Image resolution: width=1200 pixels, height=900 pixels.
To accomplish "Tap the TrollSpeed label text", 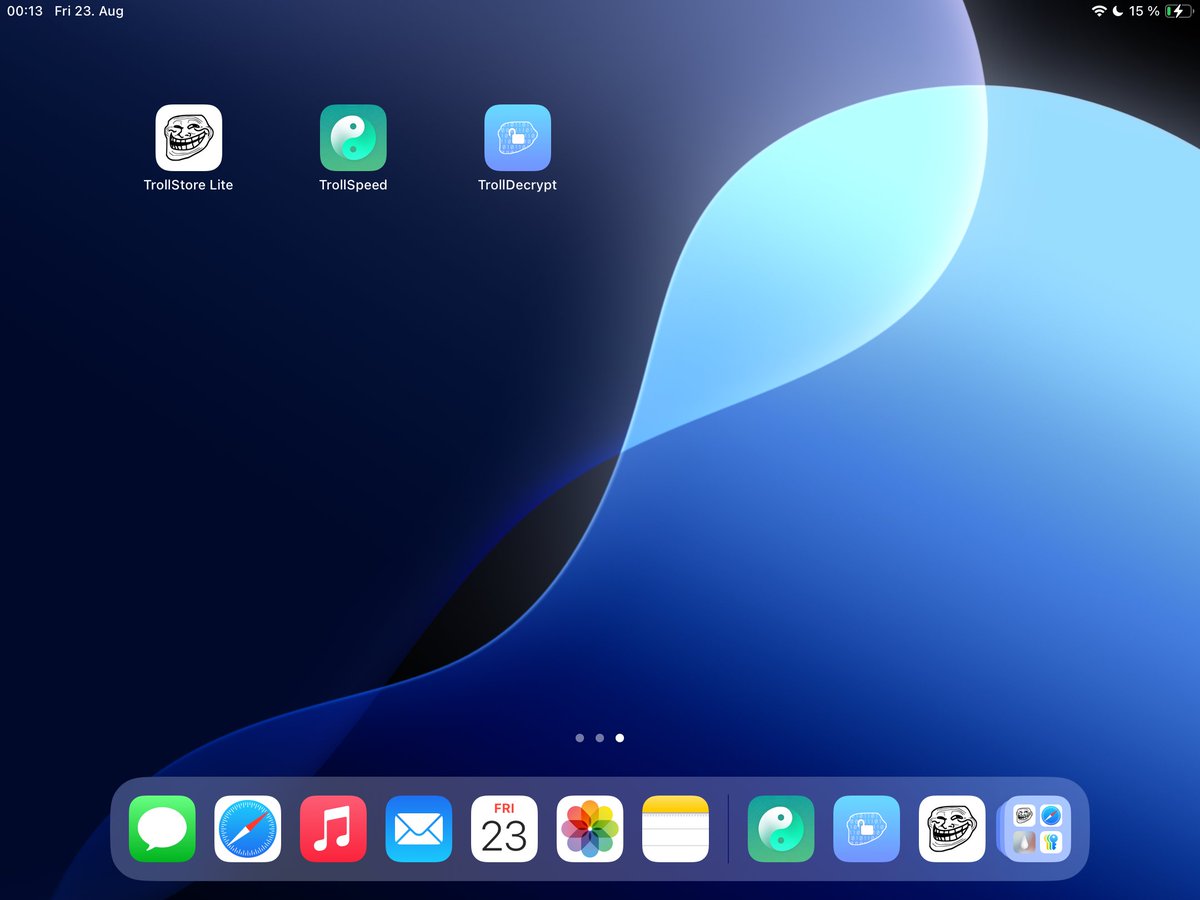I will tap(353, 185).
